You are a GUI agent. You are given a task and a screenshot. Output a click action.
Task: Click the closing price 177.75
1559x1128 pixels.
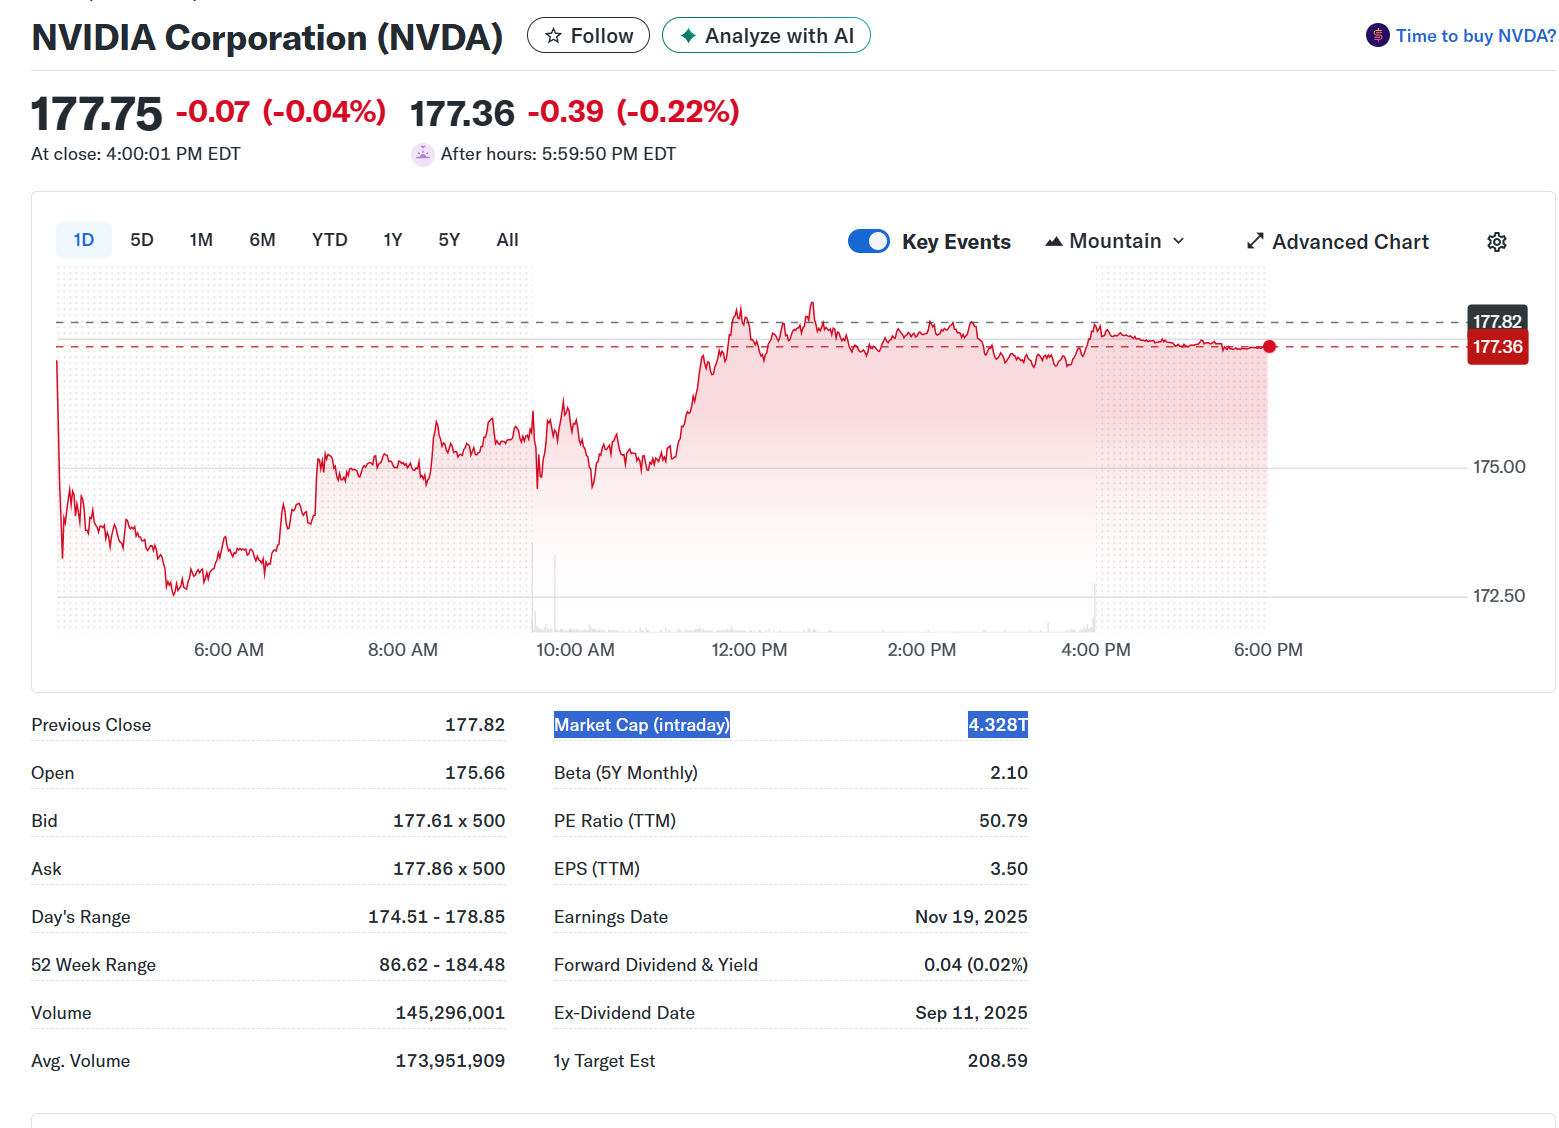(97, 113)
